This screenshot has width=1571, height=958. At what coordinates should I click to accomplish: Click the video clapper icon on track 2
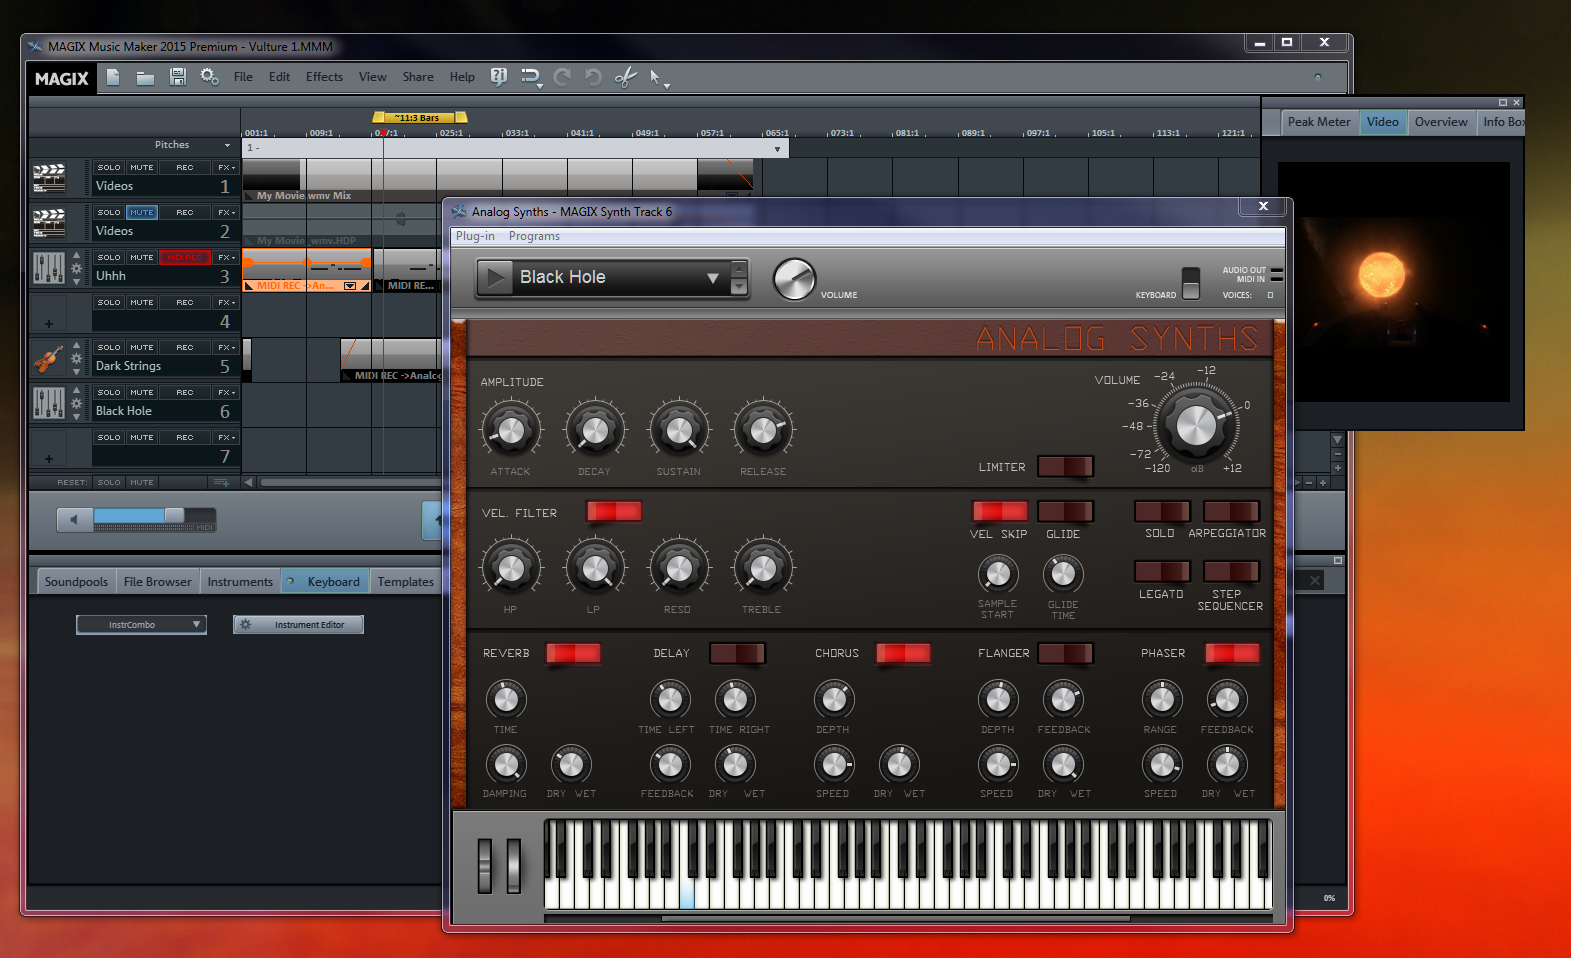[49, 223]
